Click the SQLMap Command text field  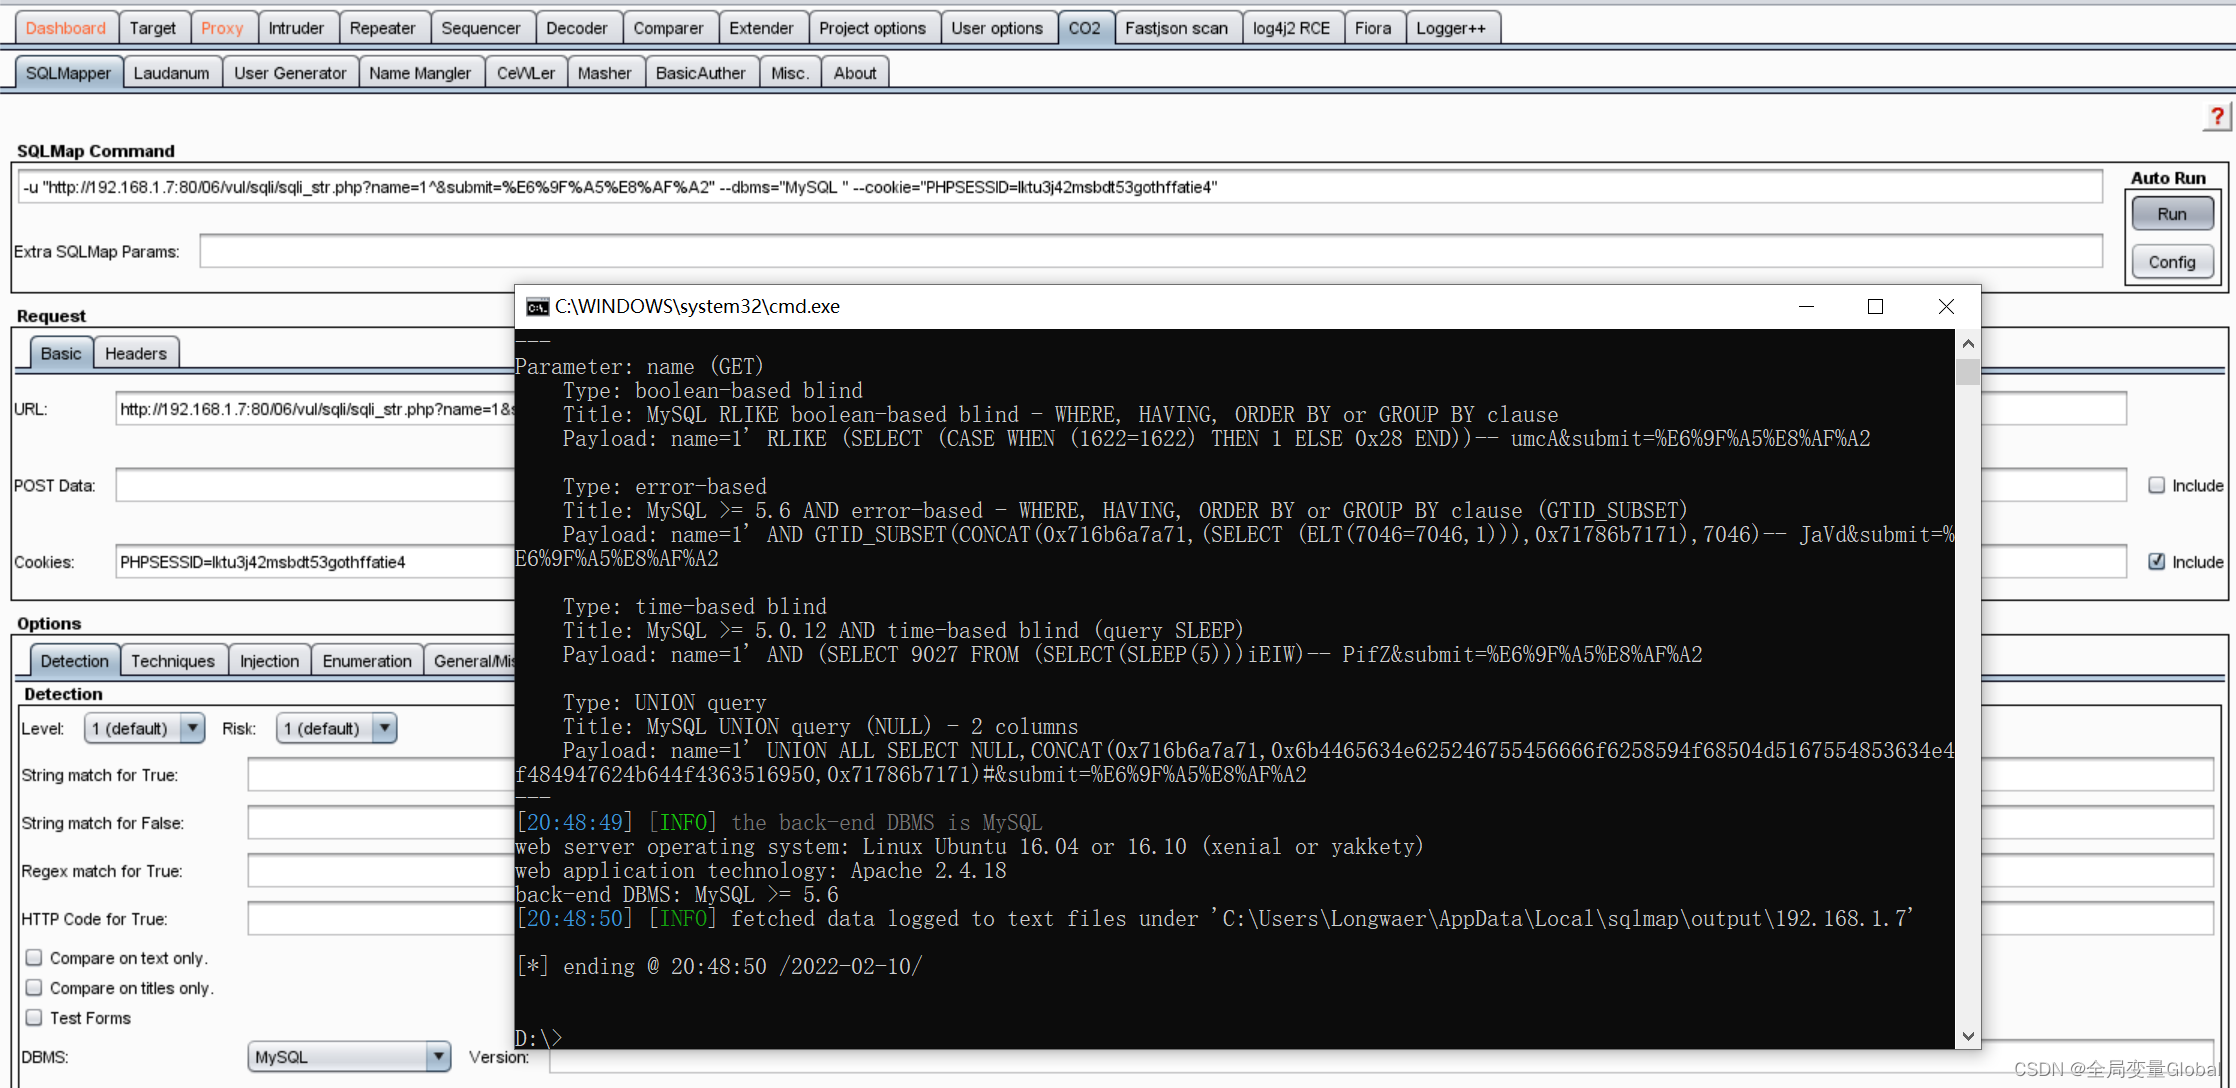pyautogui.click(x=1060, y=187)
